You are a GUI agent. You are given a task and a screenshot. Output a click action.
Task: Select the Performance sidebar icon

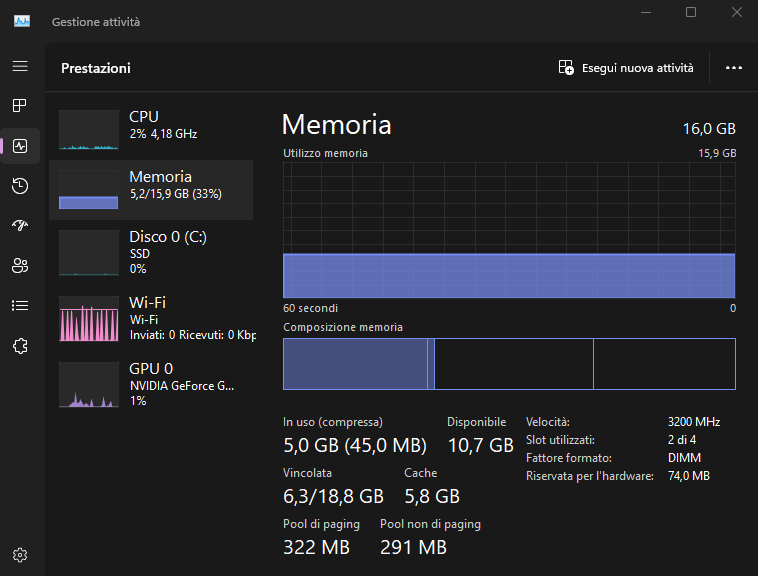pos(20,146)
